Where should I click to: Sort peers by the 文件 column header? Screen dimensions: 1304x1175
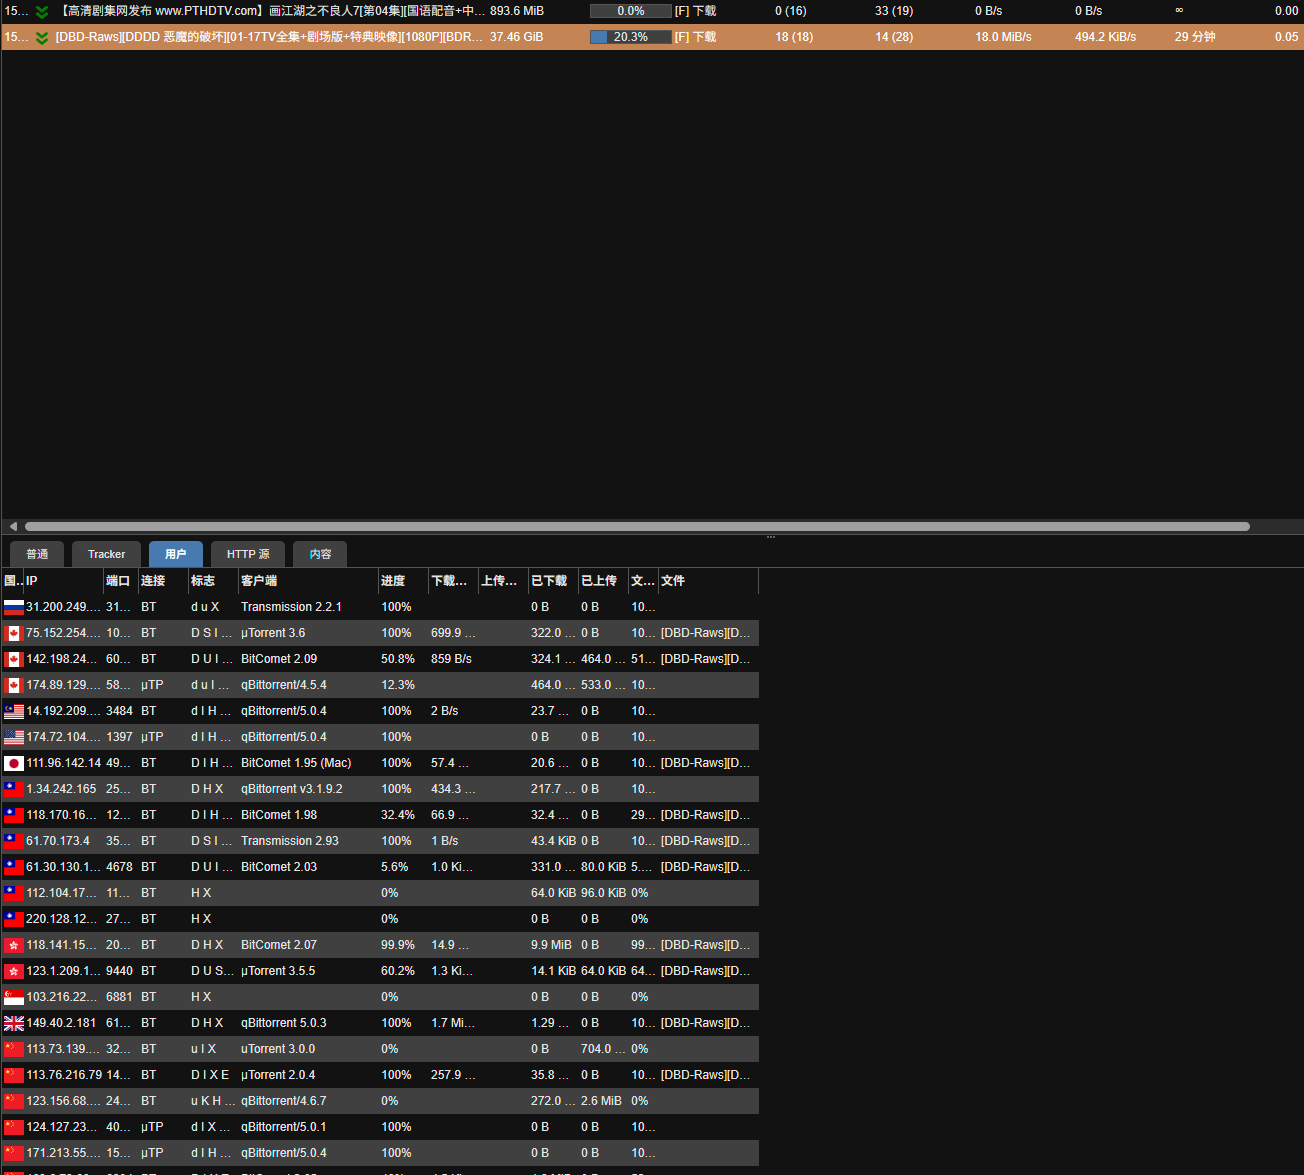[x=709, y=581]
